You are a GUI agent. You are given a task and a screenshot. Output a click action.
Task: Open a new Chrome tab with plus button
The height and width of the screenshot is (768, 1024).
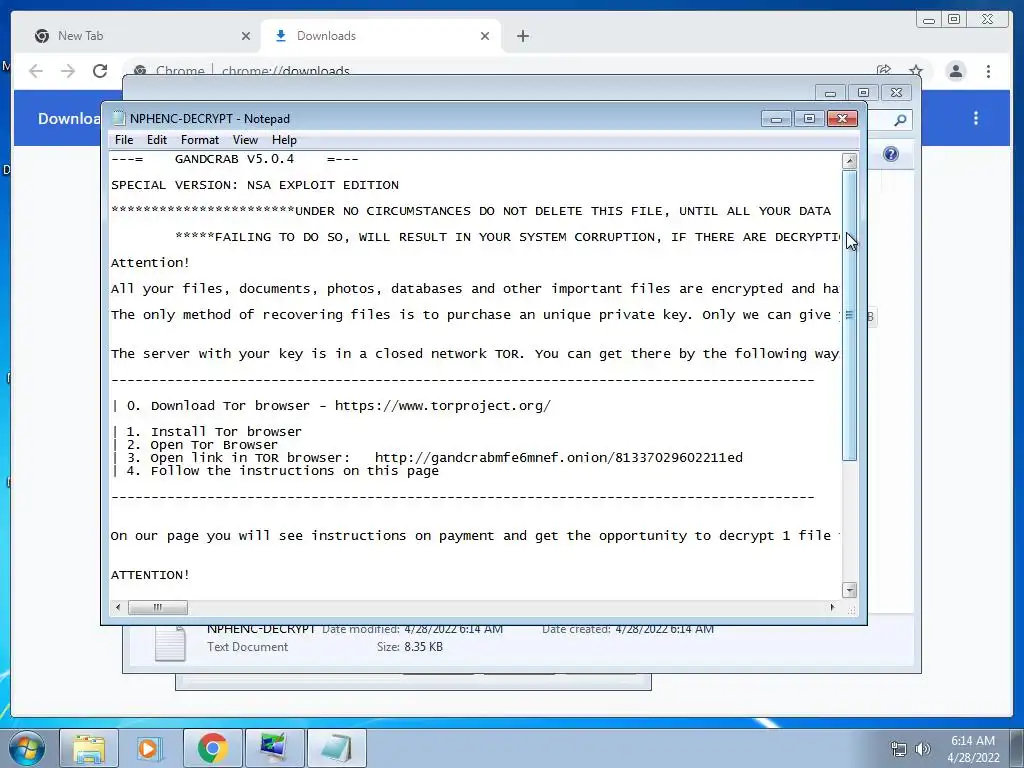pos(522,36)
